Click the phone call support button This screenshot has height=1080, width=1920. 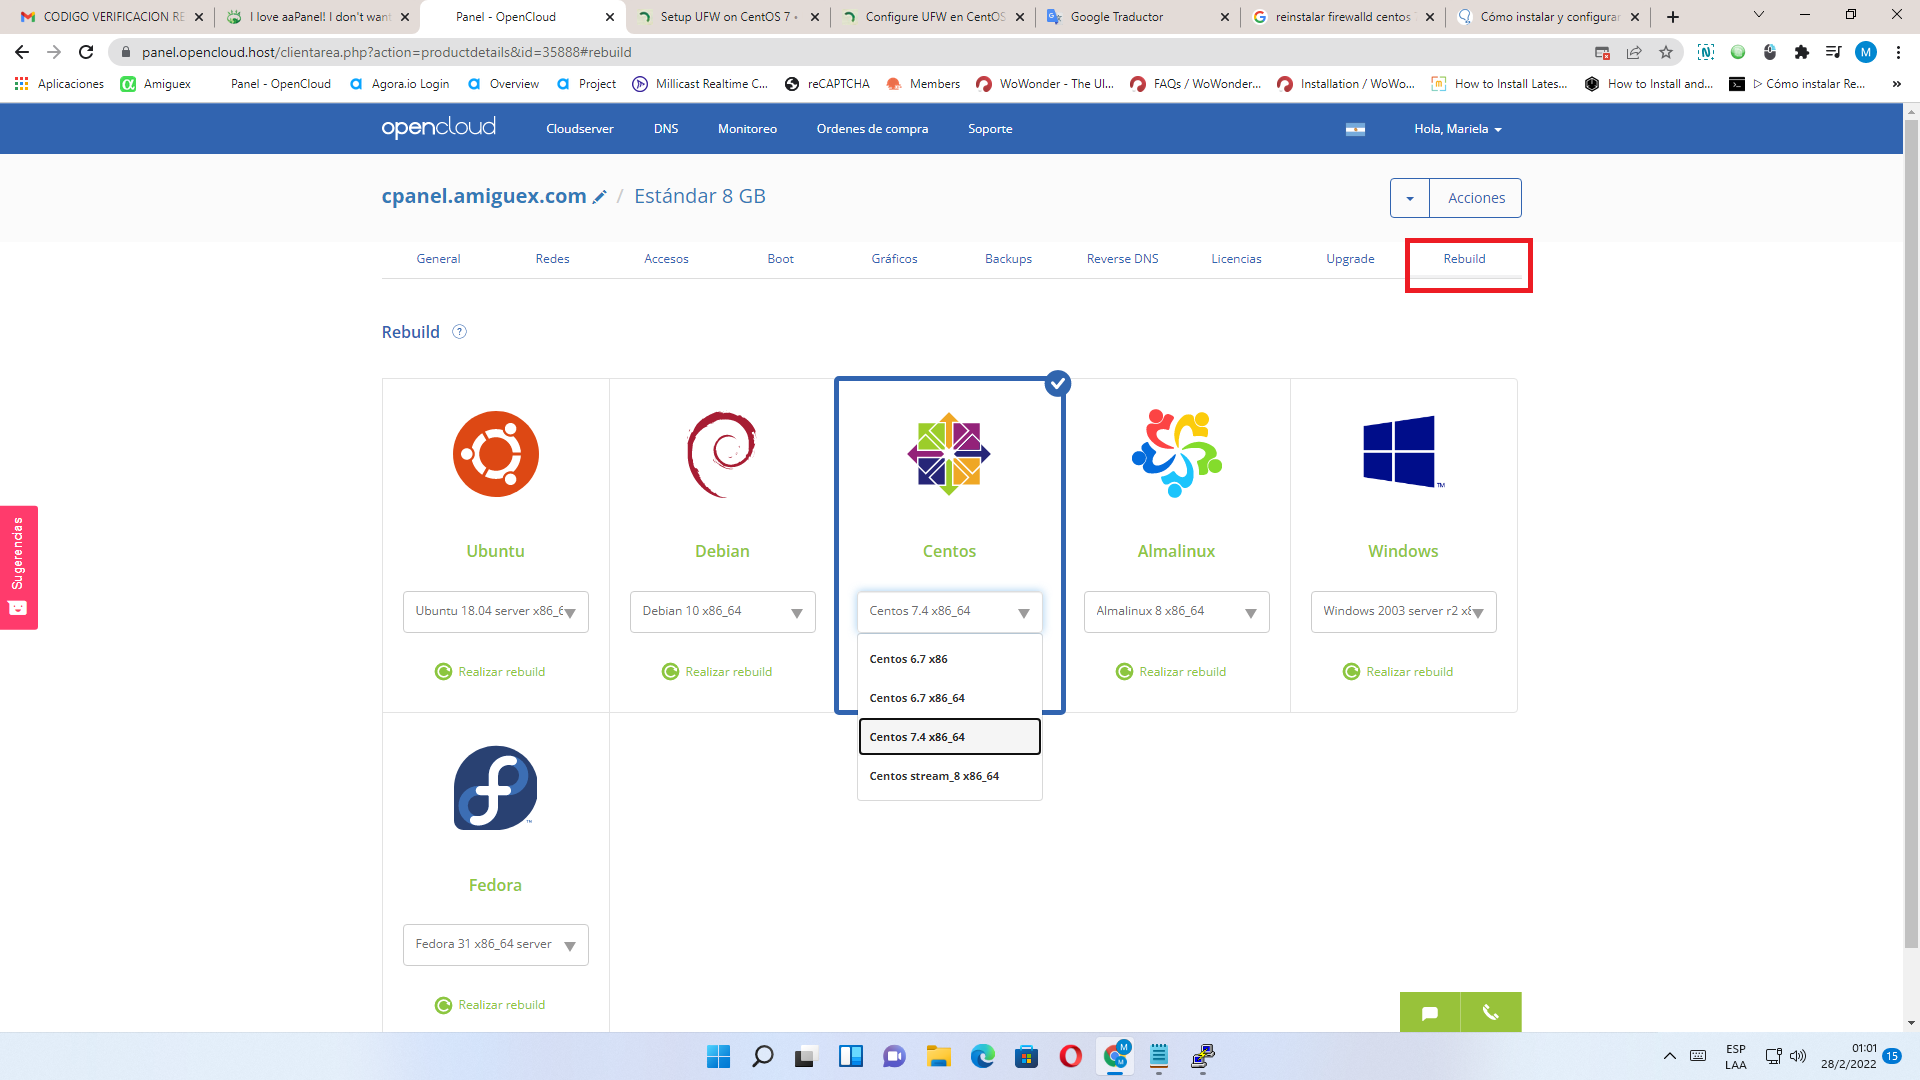(x=1490, y=1013)
